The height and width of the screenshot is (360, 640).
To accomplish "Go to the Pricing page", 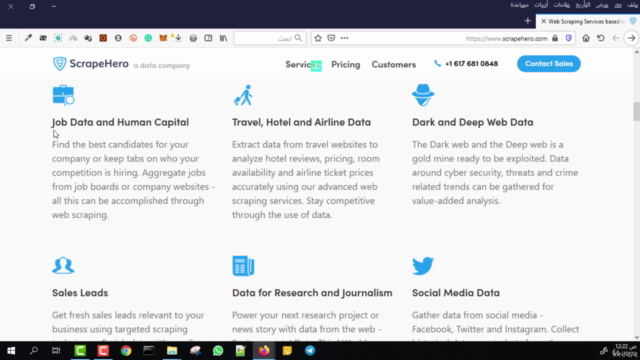I will click(x=346, y=64).
